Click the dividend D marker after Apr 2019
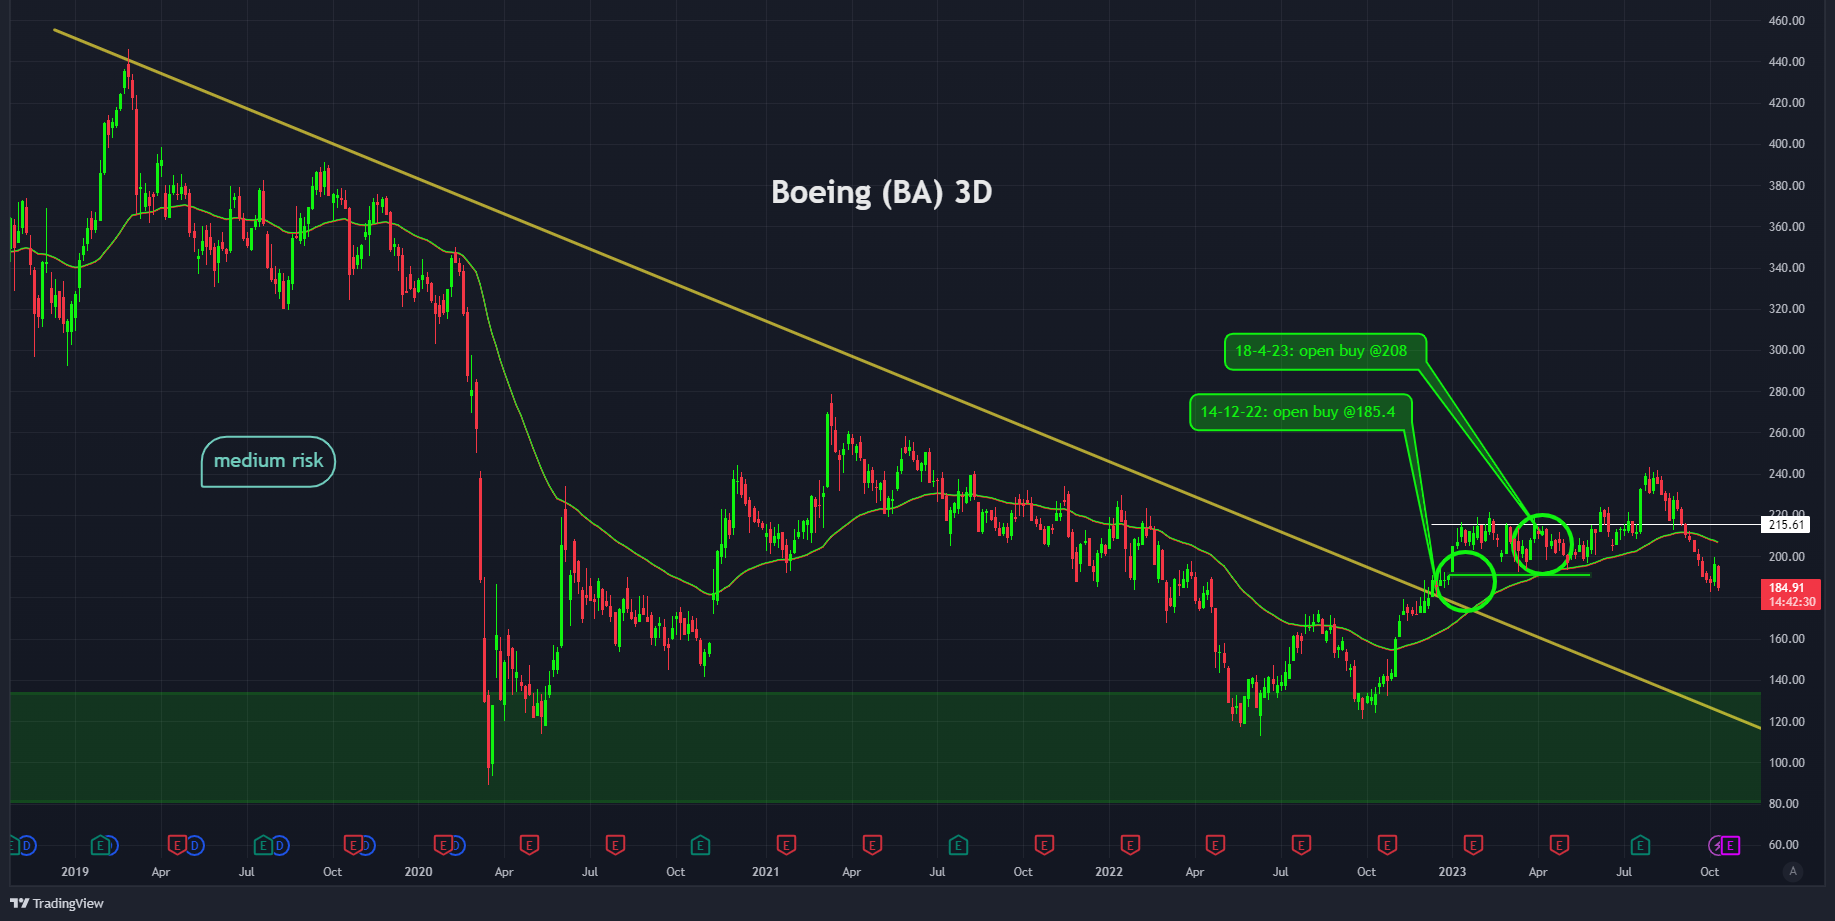Viewport: 1835px width, 921px height. 195,845
